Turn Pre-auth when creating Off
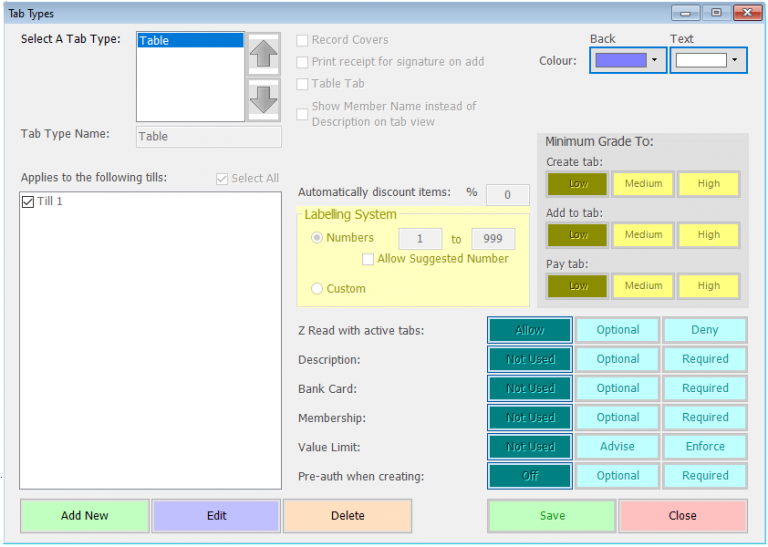Screen dimensions: 768x547 (x=530, y=476)
